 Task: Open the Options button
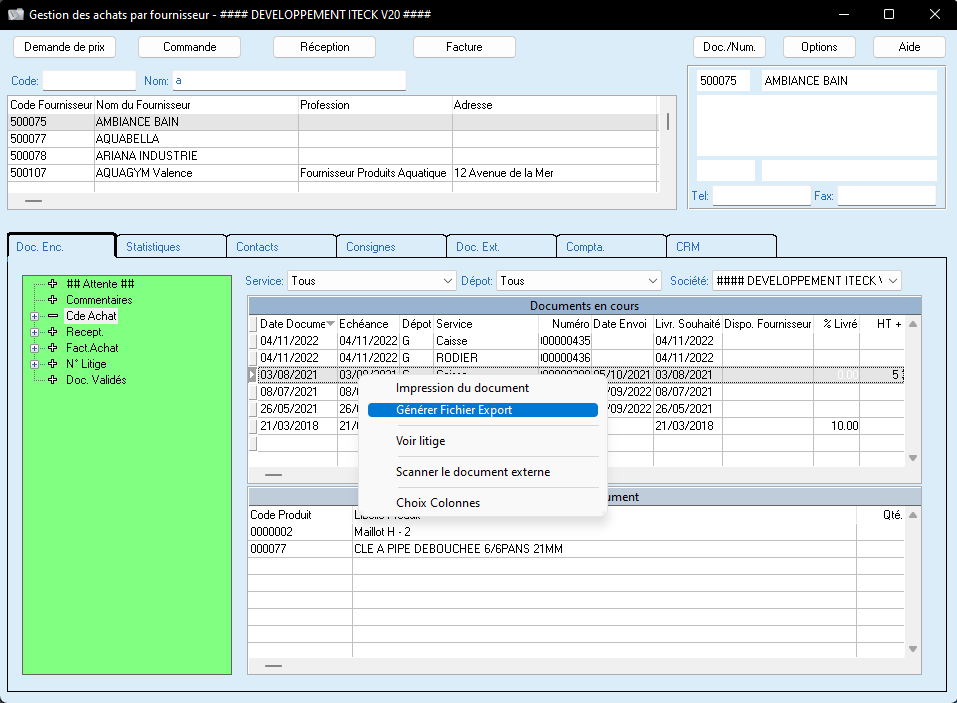(819, 47)
